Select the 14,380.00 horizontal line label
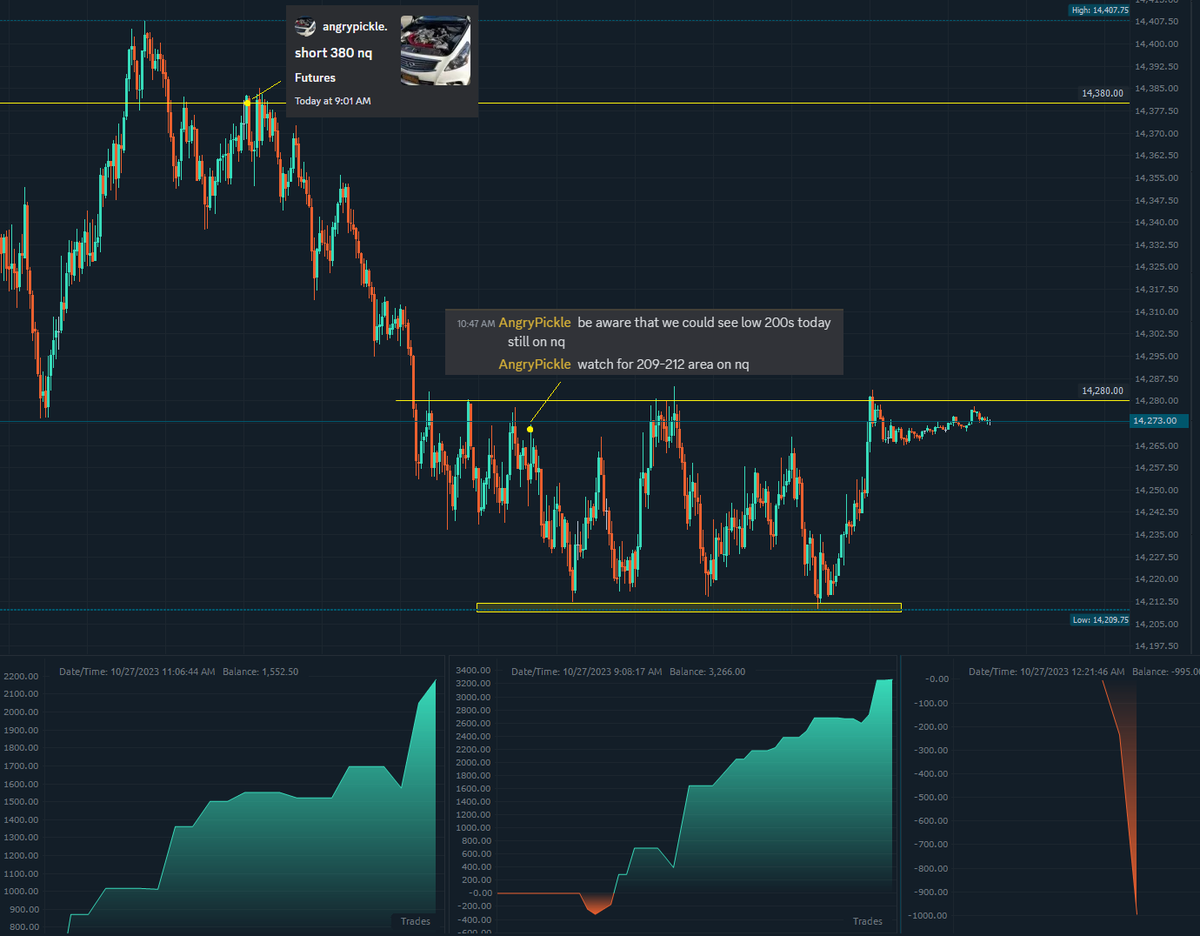 [1102, 93]
